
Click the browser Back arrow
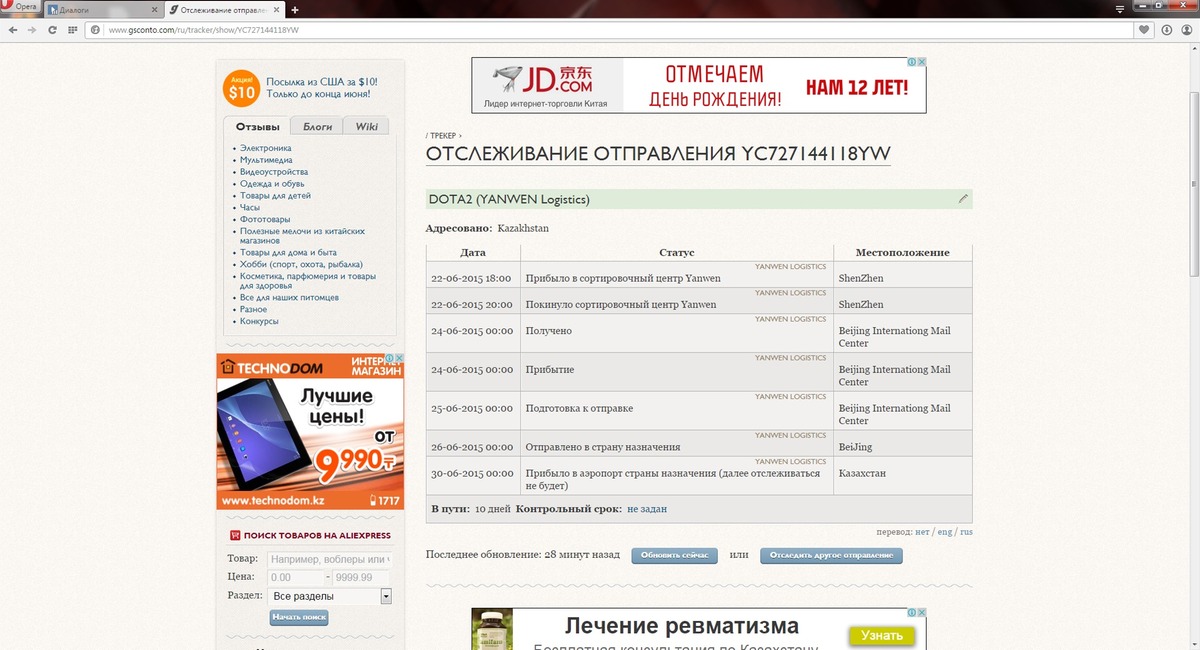pos(12,30)
